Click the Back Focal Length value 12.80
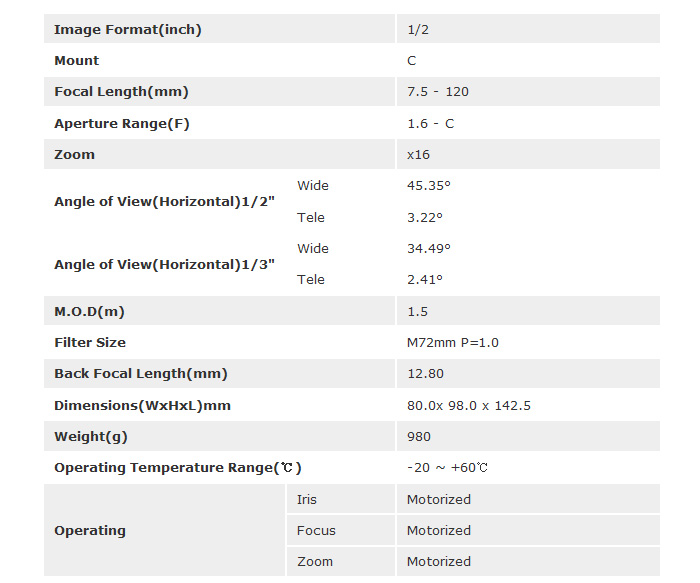This screenshot has width=700, height=583. coord(425,373)
